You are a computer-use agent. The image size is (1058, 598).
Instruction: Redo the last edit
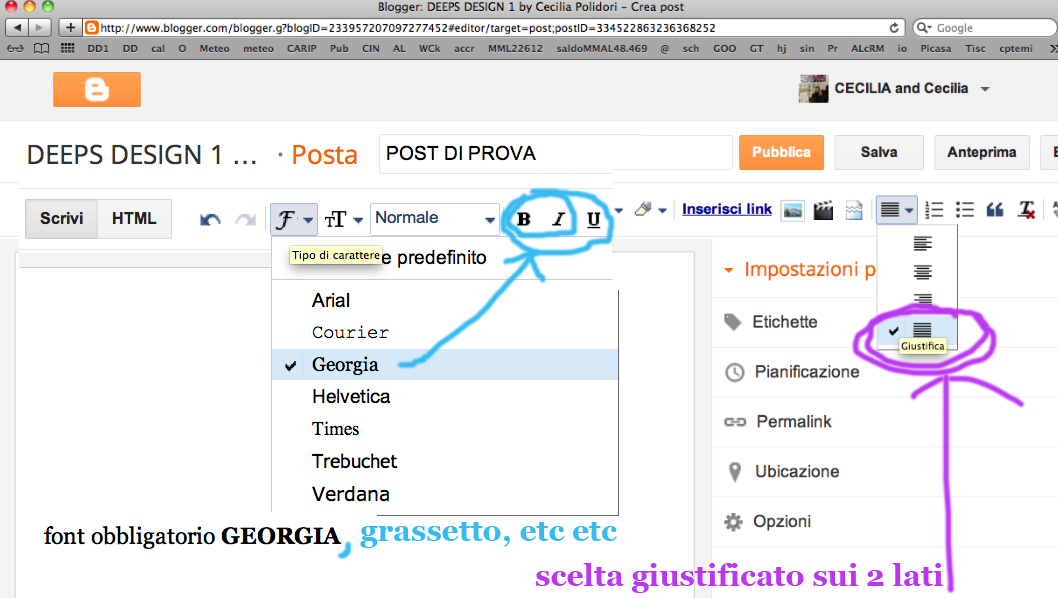(x=246, y=219)
